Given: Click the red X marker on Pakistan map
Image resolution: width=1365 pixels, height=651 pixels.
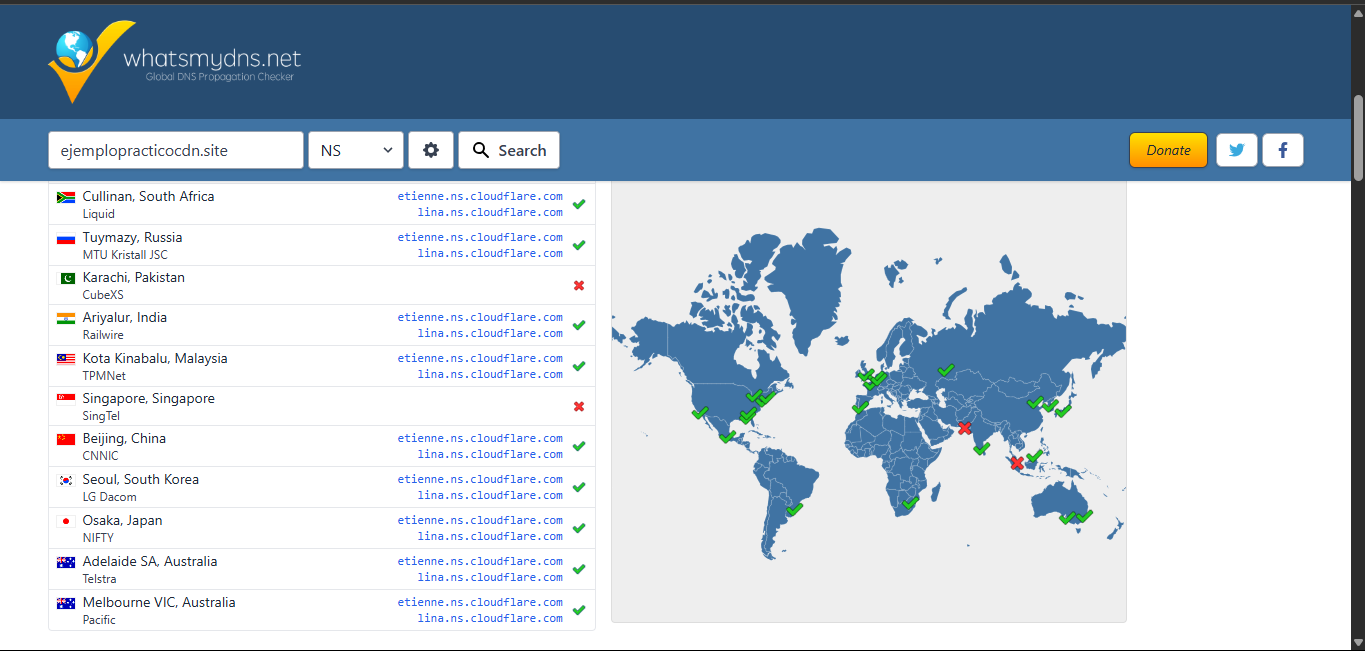Looking at the screenshot, I should point(964,428).
